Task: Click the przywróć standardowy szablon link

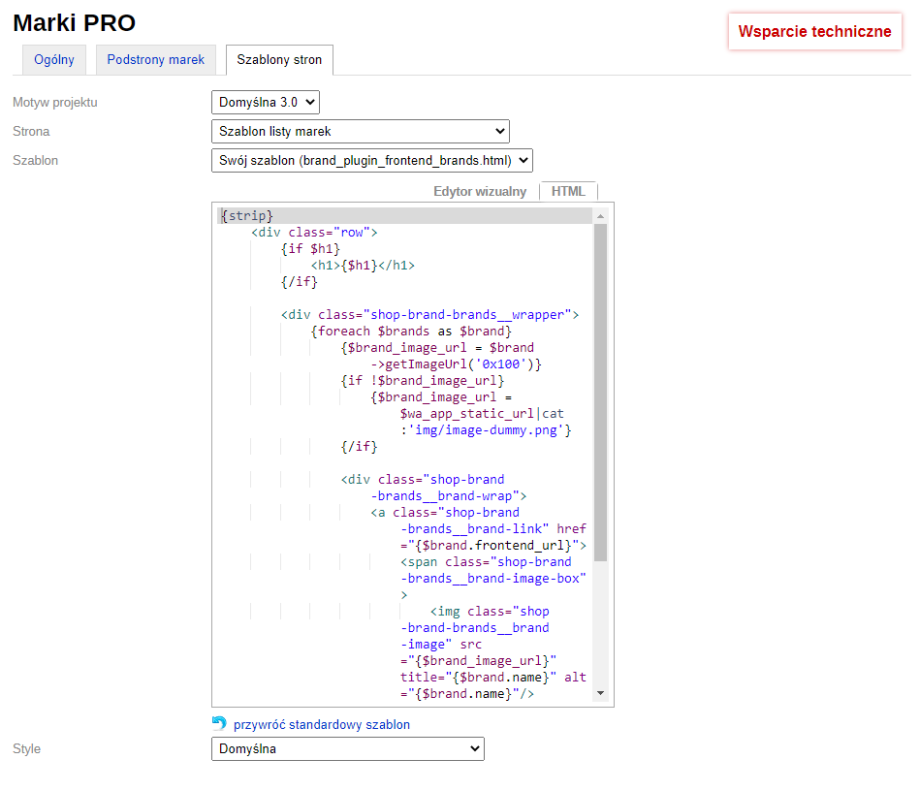Action: pos(321,724)
